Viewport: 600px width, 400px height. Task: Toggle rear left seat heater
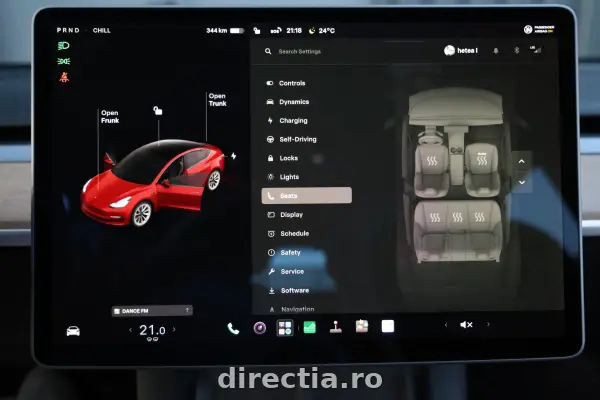435,218
